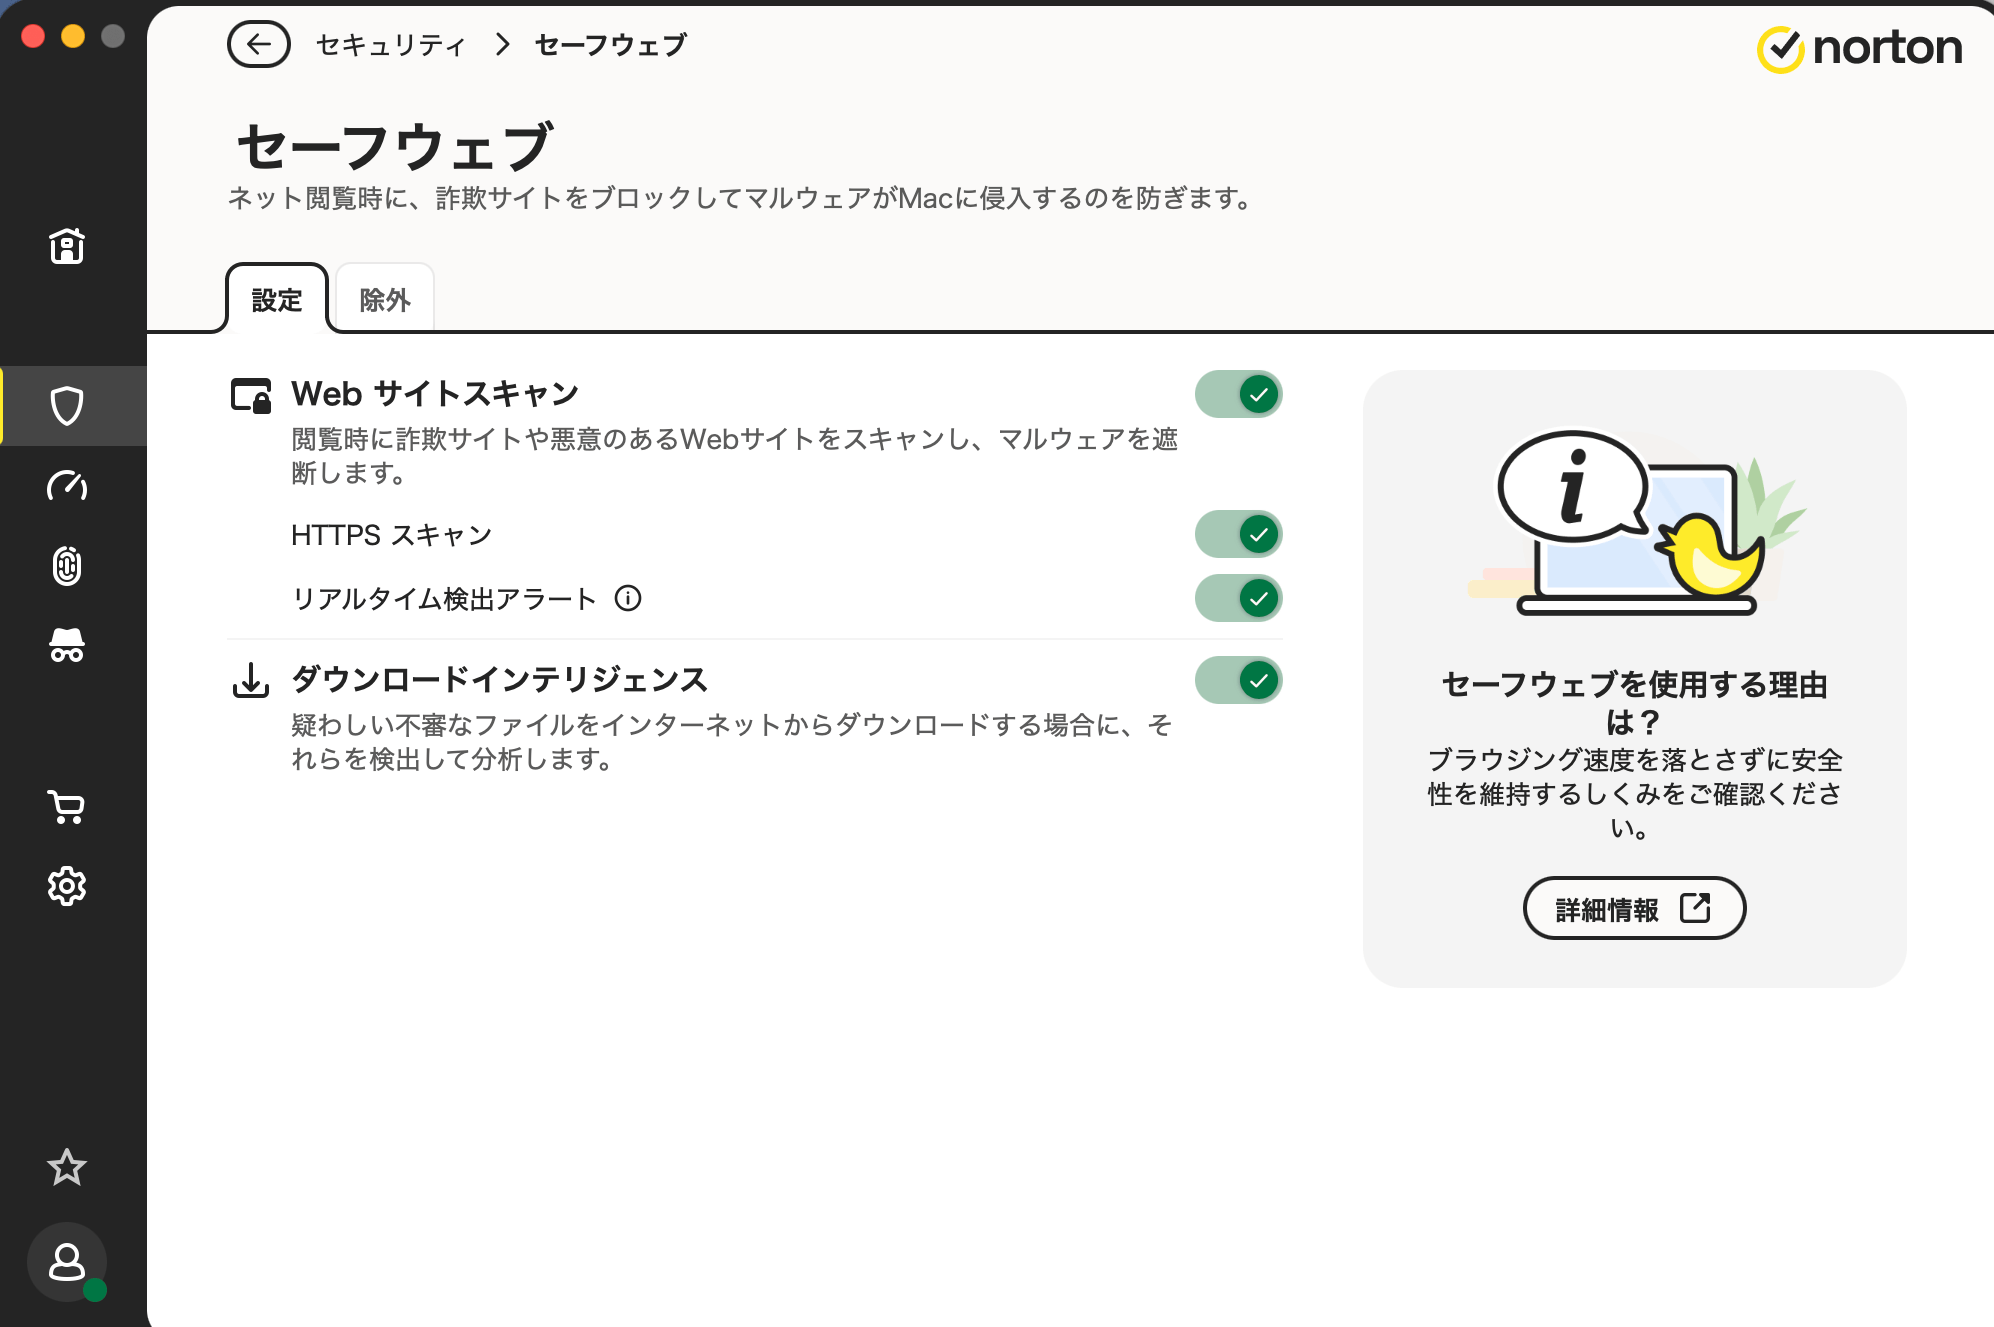
Task: Select the Security shield sidebar icon
Action: point(67,405)
